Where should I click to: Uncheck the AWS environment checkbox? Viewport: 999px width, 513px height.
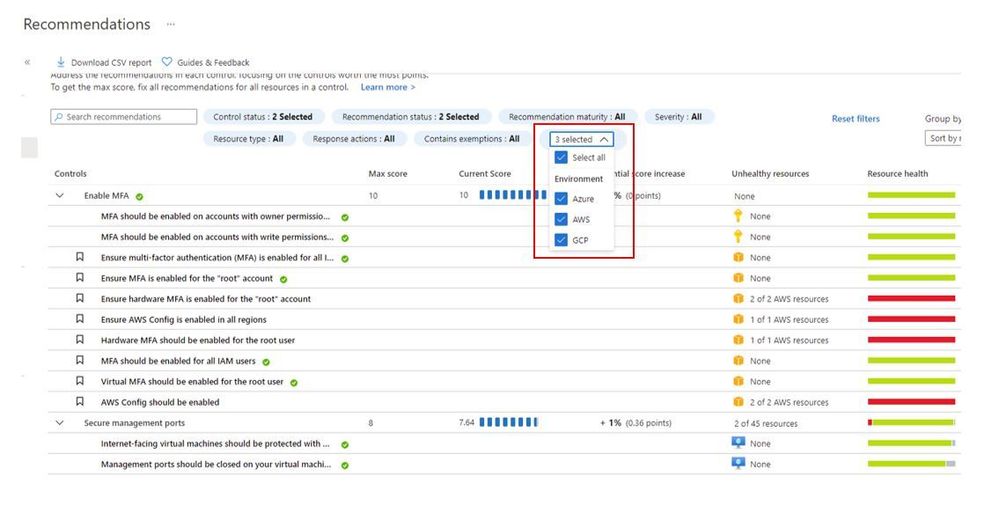(561, 219)
